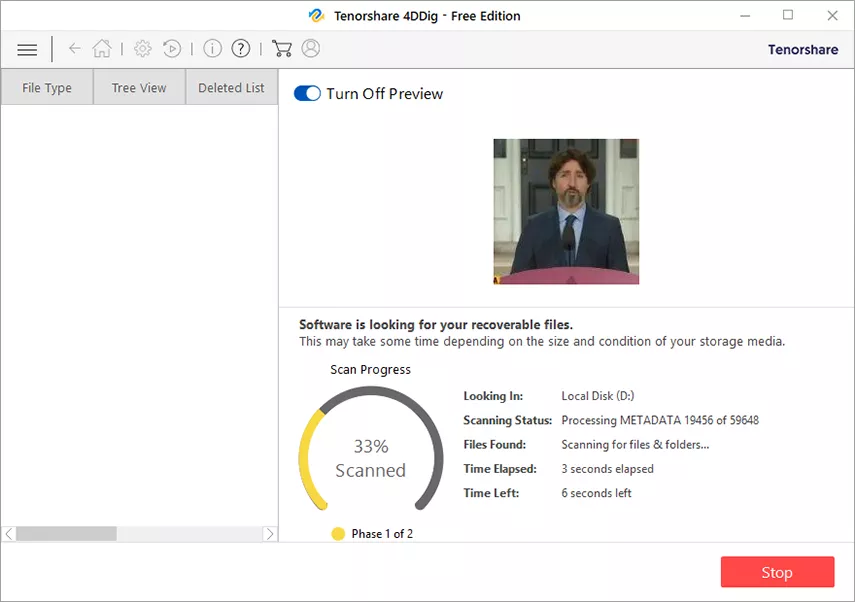Stop the scan with Stop button

pos(777,572)
